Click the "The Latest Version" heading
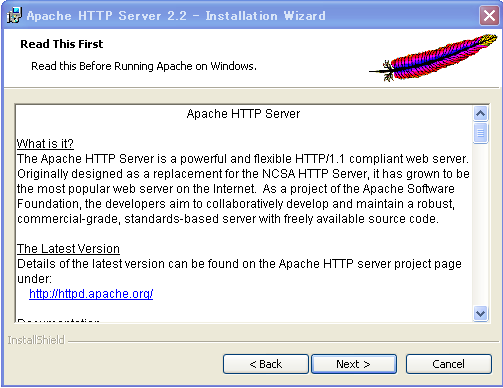This screenshot has height=388, width=503. (68, 249)
